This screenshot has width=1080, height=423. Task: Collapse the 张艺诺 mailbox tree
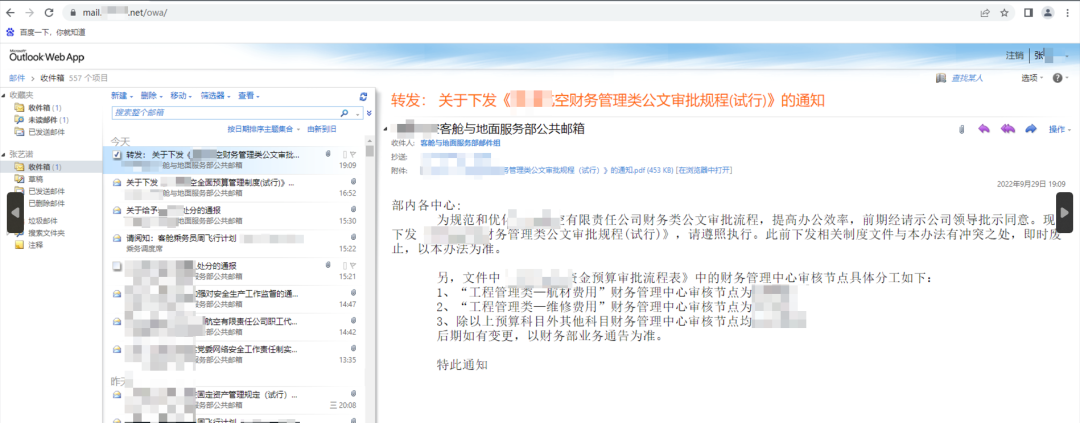coord(4,154)
